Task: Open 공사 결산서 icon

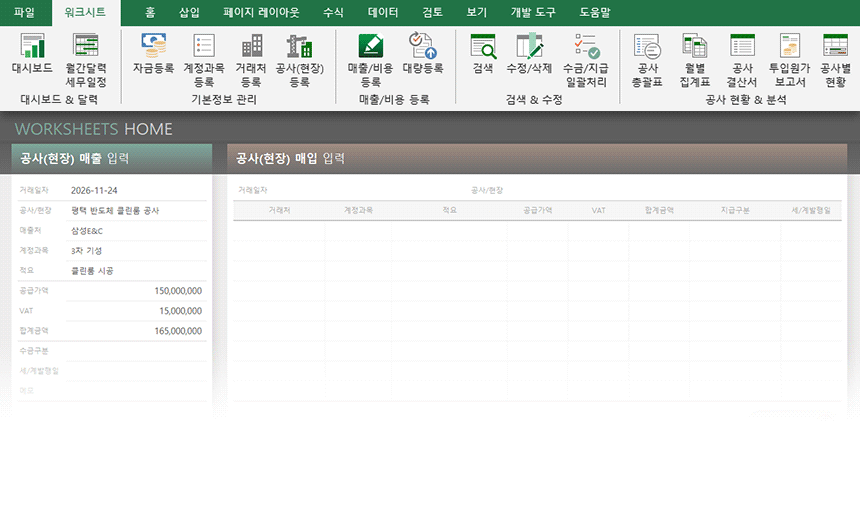Action: (742, 46)
